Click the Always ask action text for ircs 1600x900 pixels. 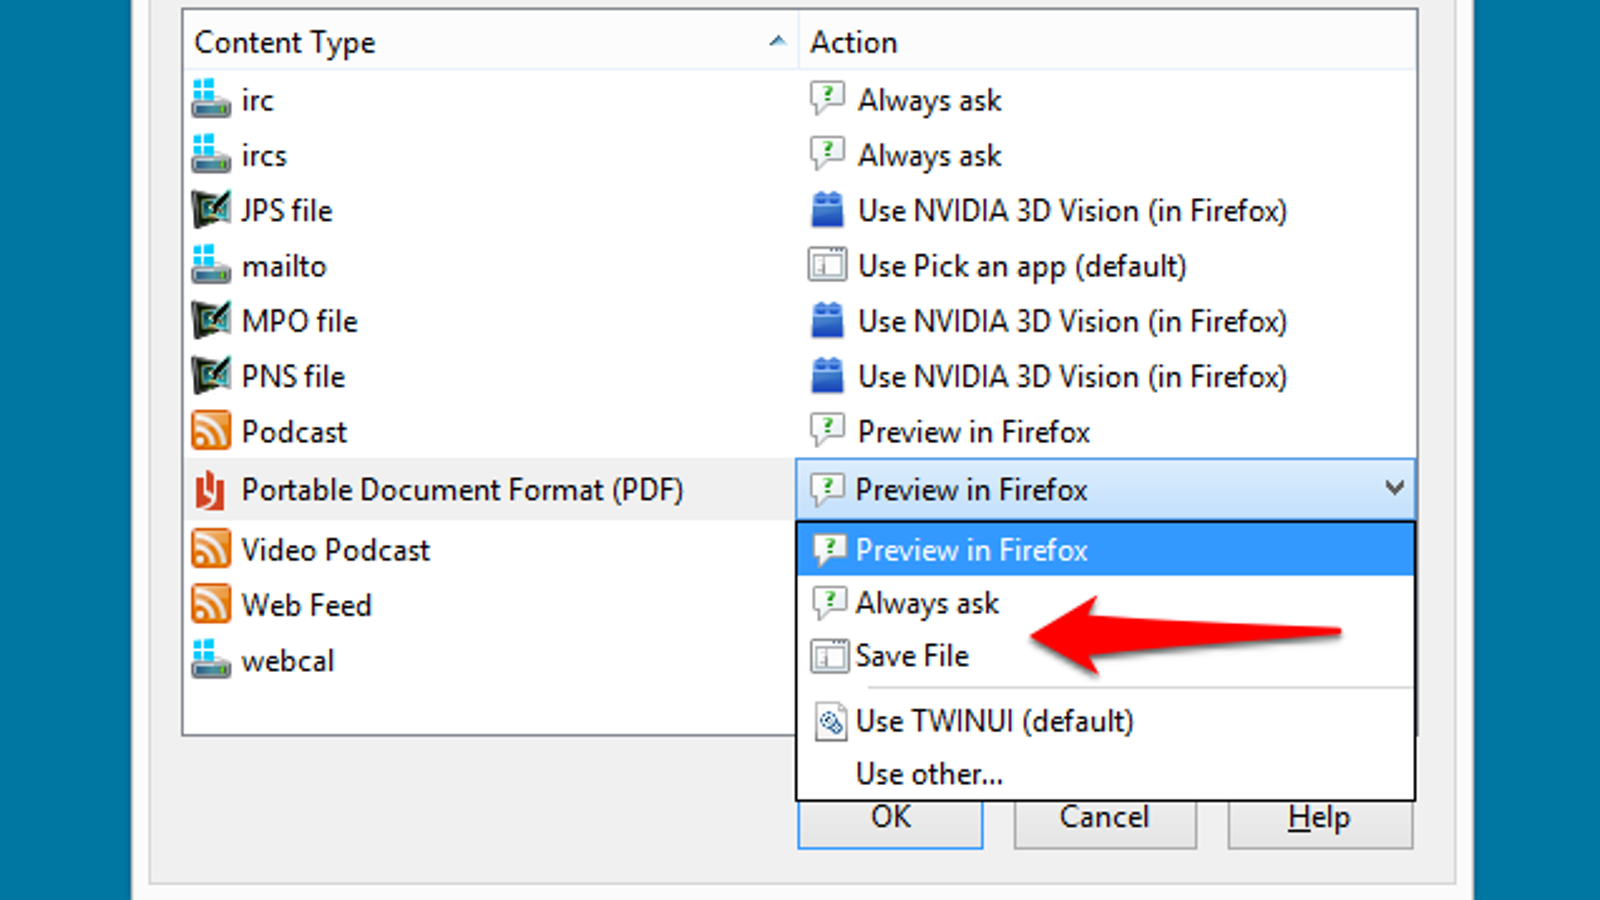929,155
